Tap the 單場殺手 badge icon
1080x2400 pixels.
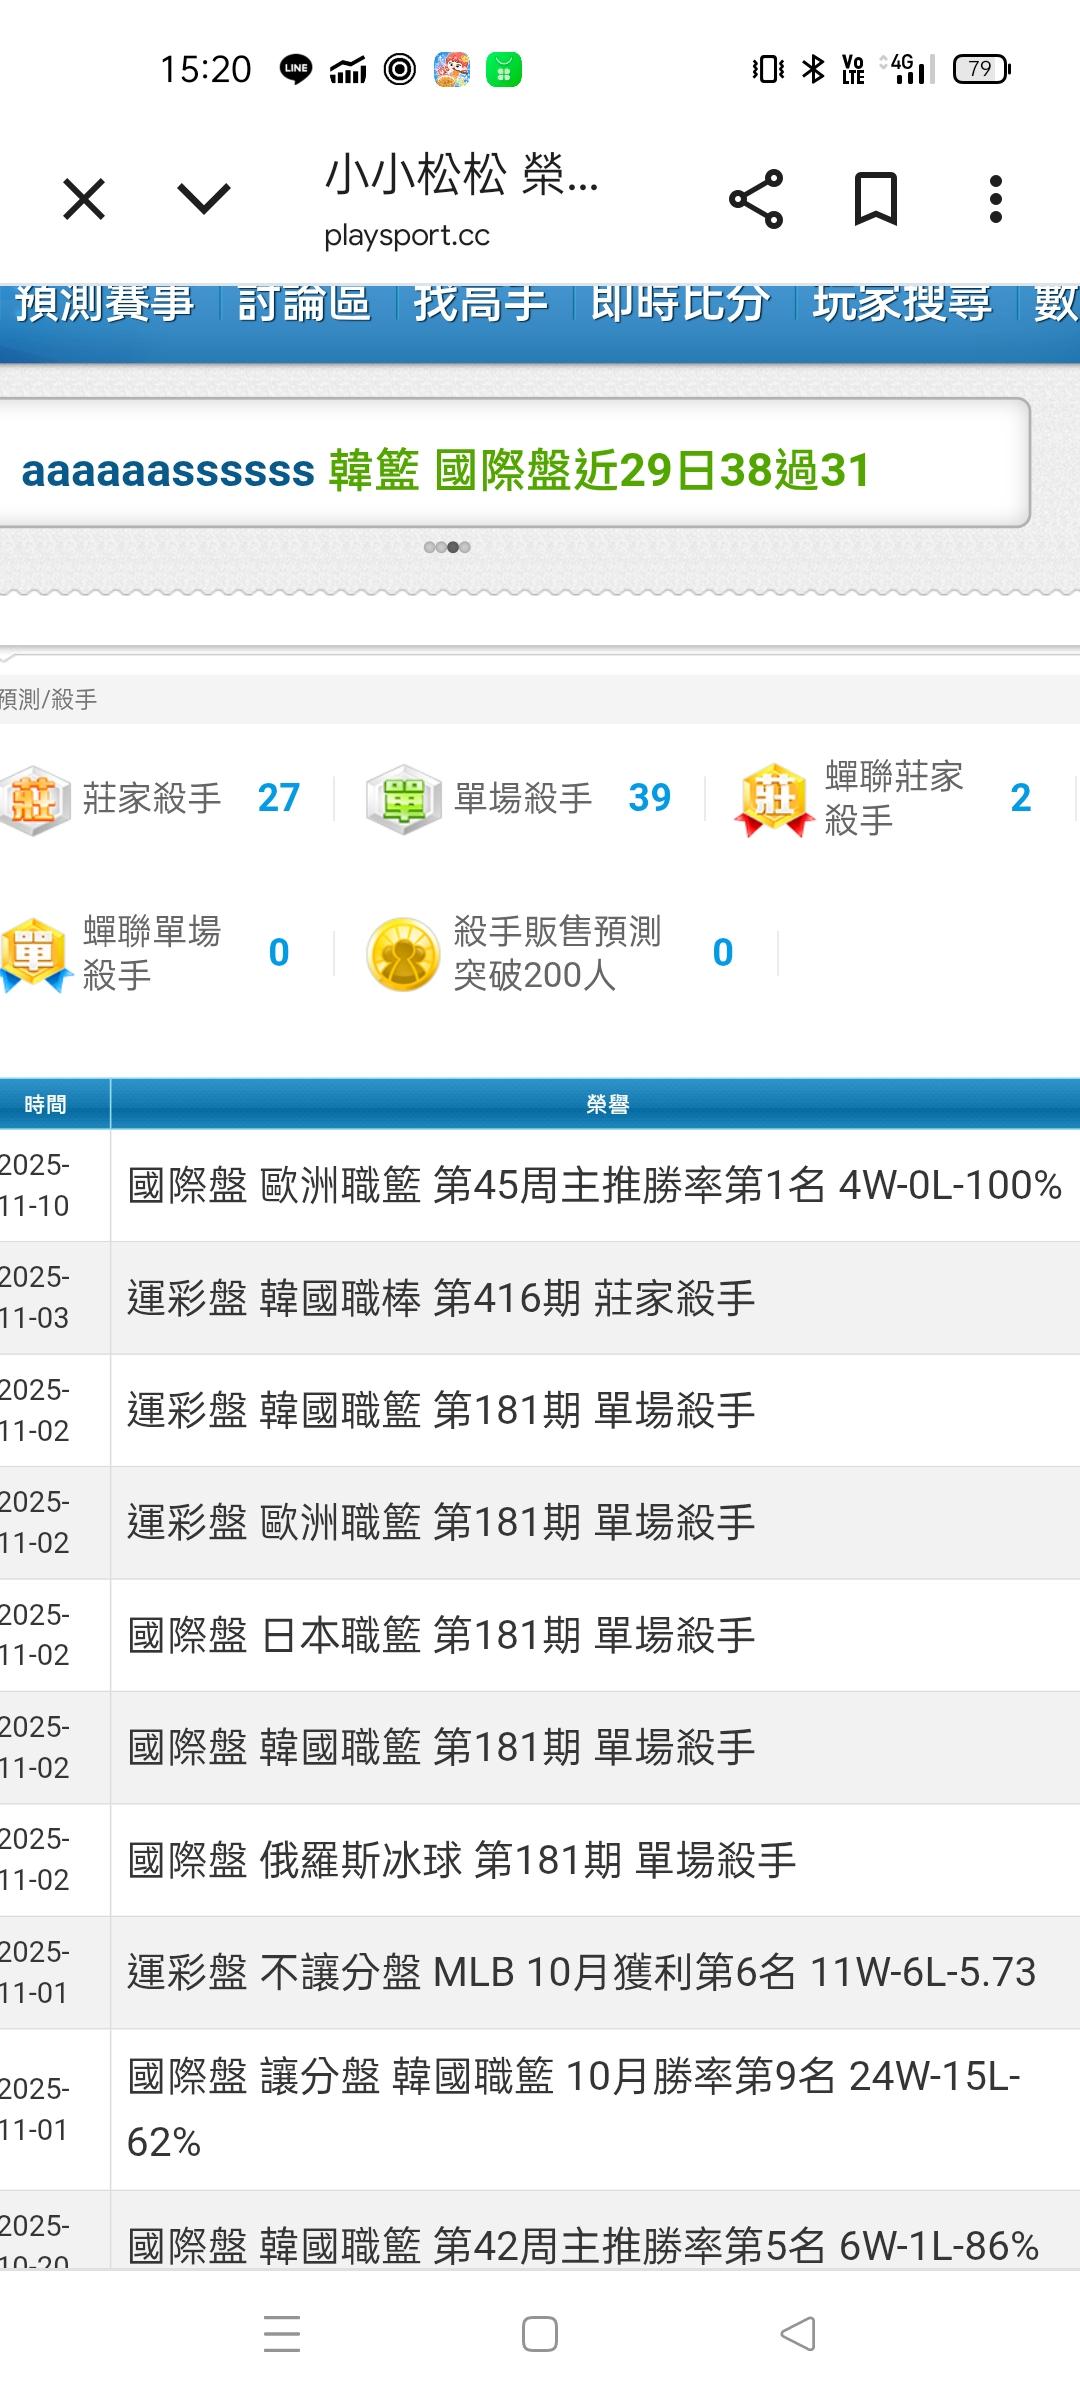pos(404,799)
